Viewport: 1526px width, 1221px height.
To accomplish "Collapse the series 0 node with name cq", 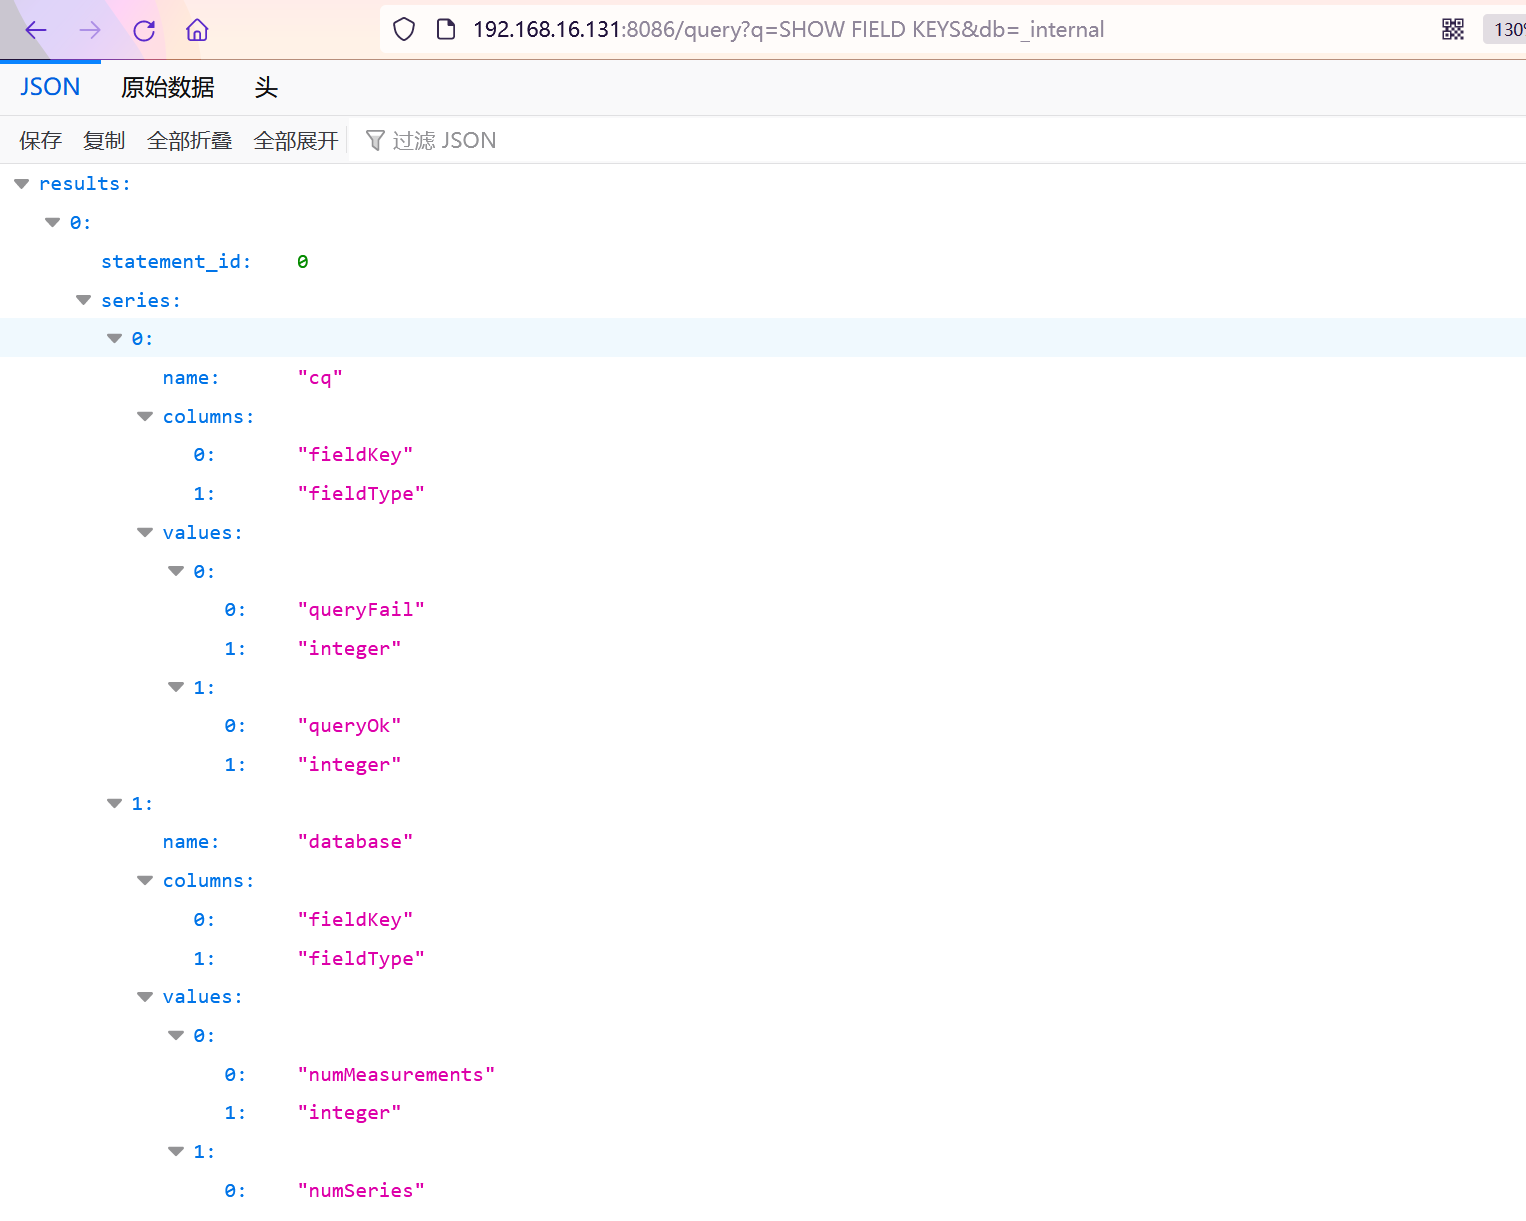I will [x=114, y=339].
